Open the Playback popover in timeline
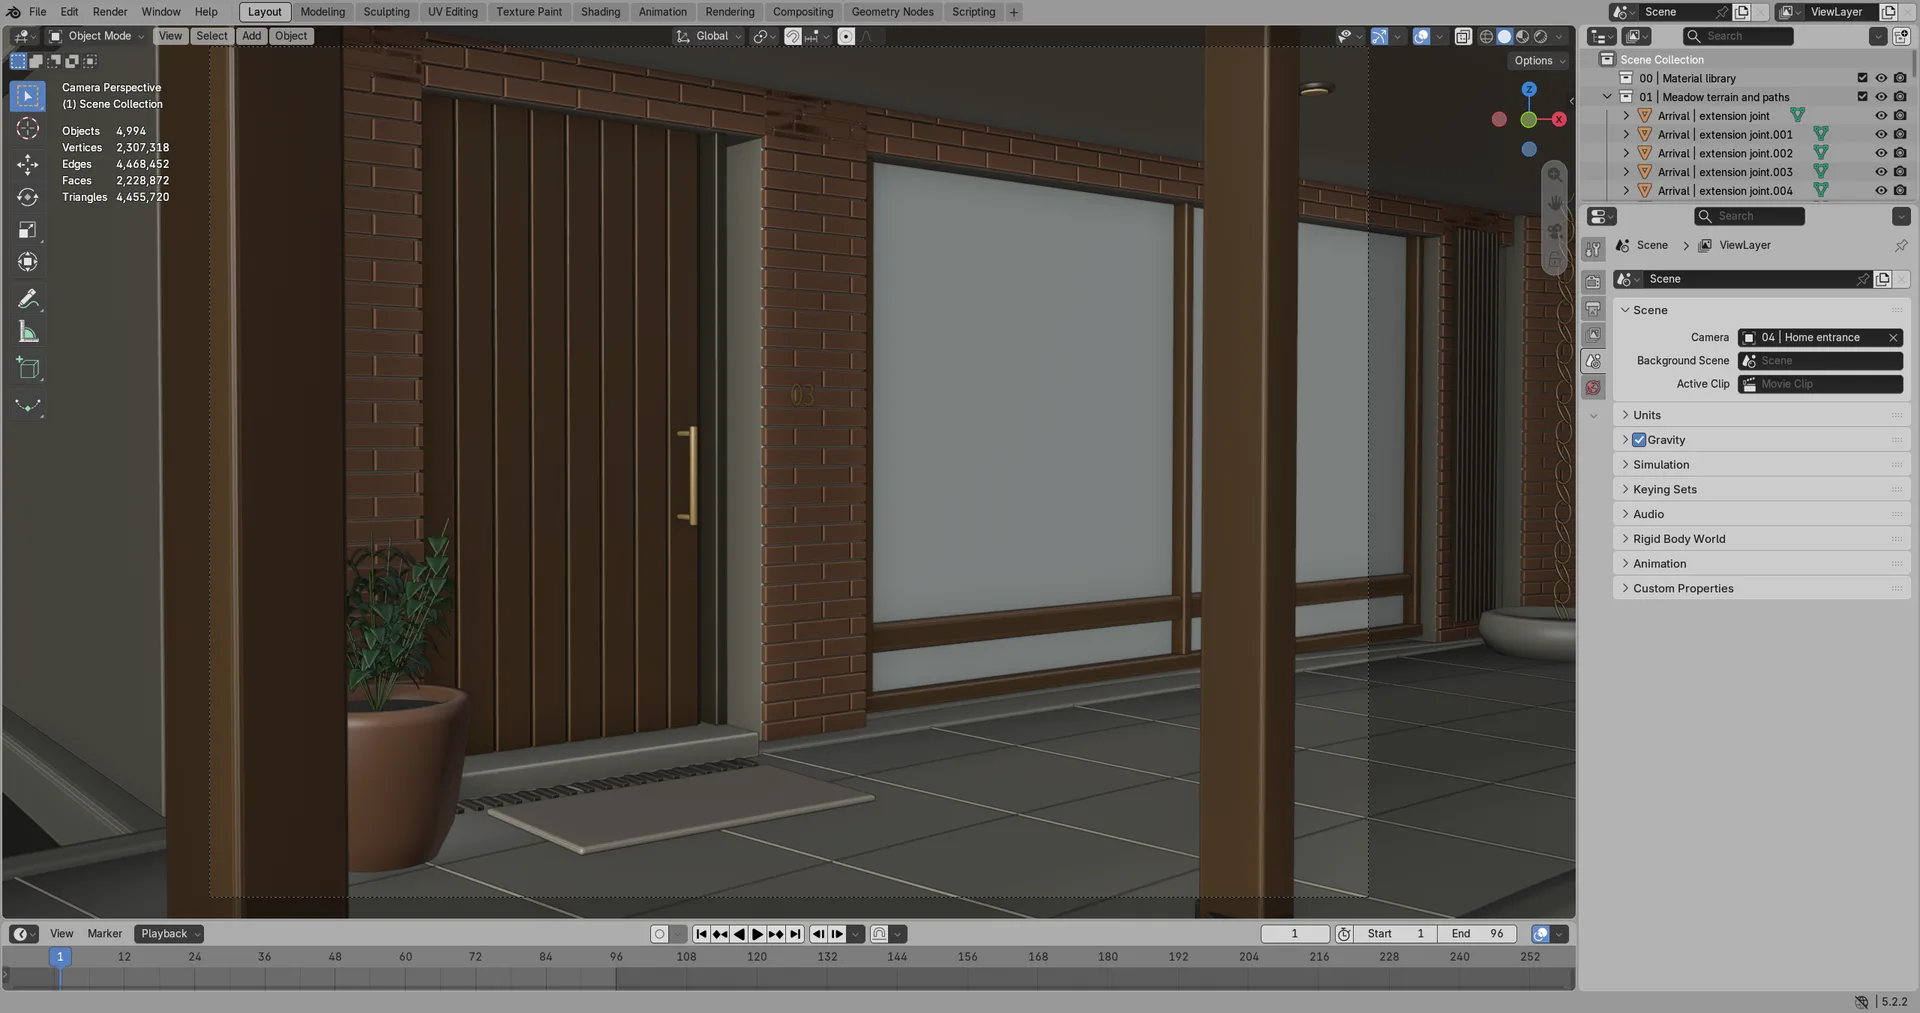Image resolution: width=1920 pixels, height=1013 pixels. pyautogui.click(x=169, y=934)
